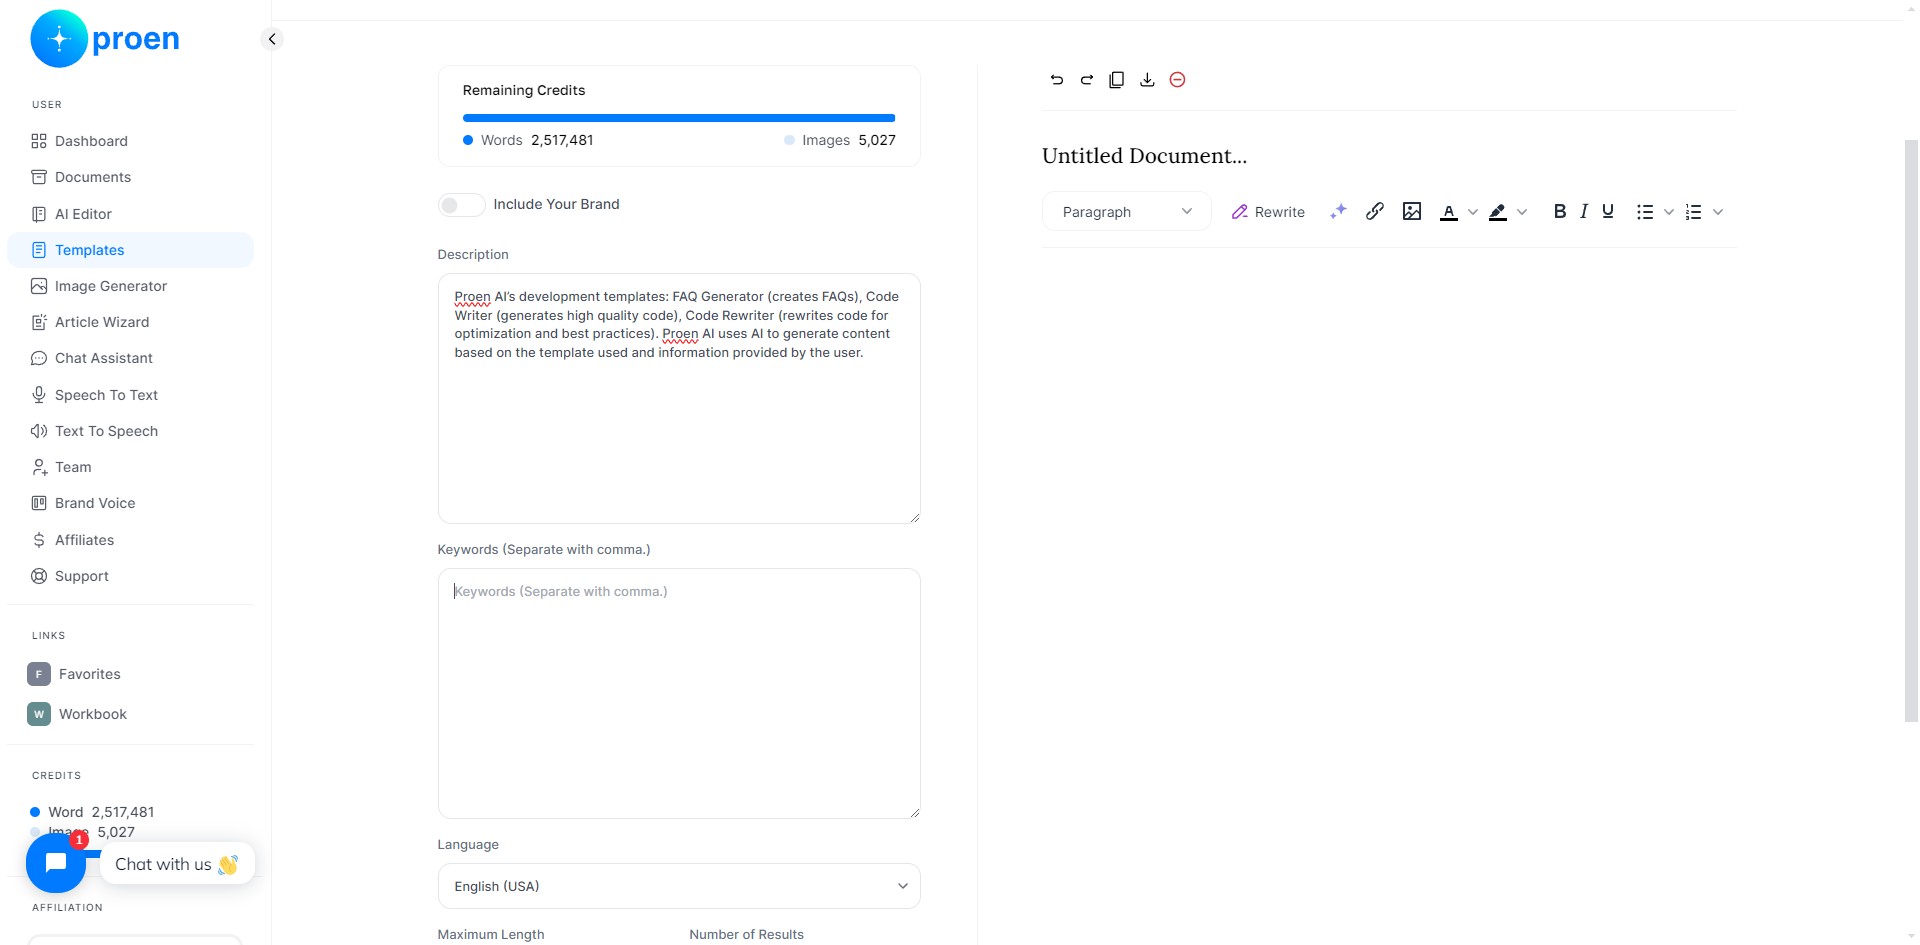Clear document with red circle icon

pyautogui.click(x=1177, y=80)
